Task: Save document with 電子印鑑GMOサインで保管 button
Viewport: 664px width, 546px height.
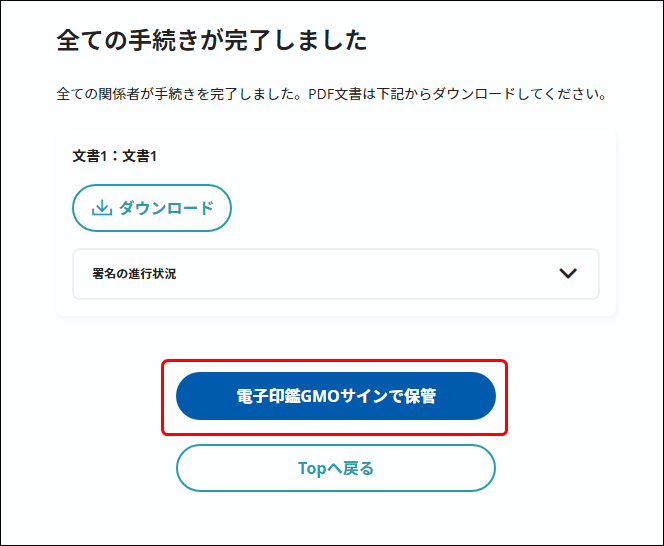Action: (336, 396)
